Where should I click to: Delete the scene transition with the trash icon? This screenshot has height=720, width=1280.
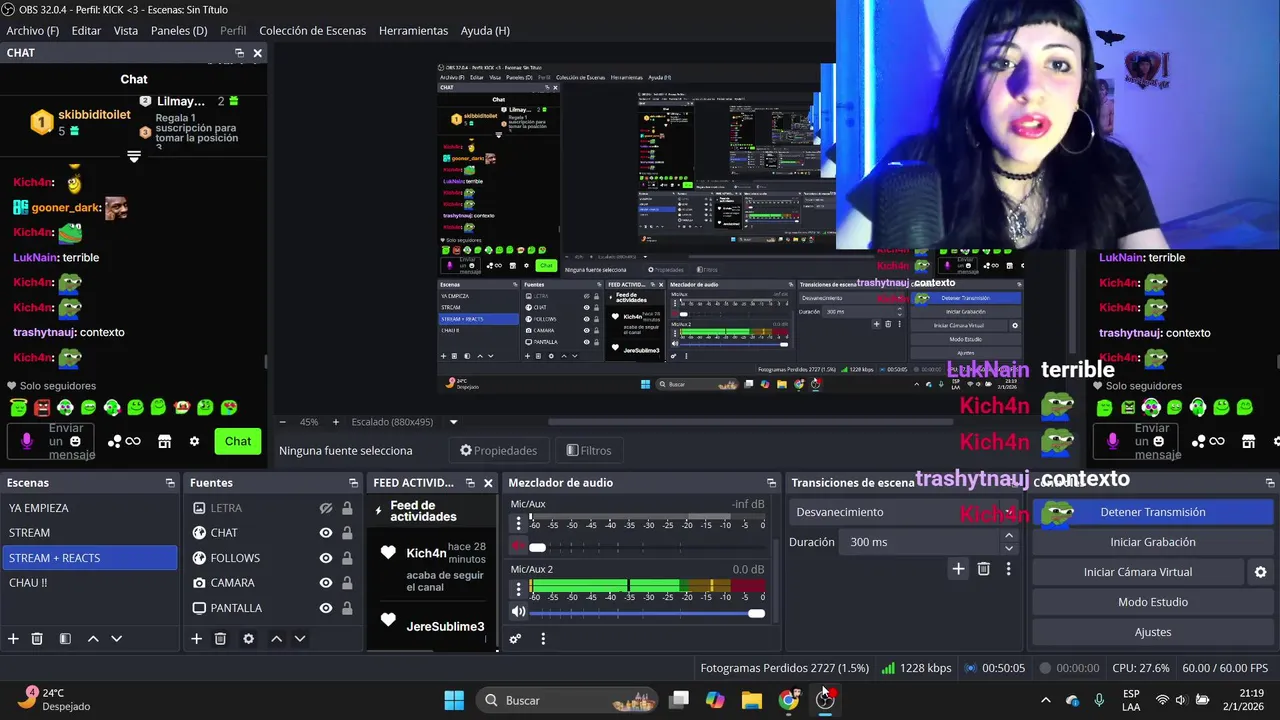(983, 569)
